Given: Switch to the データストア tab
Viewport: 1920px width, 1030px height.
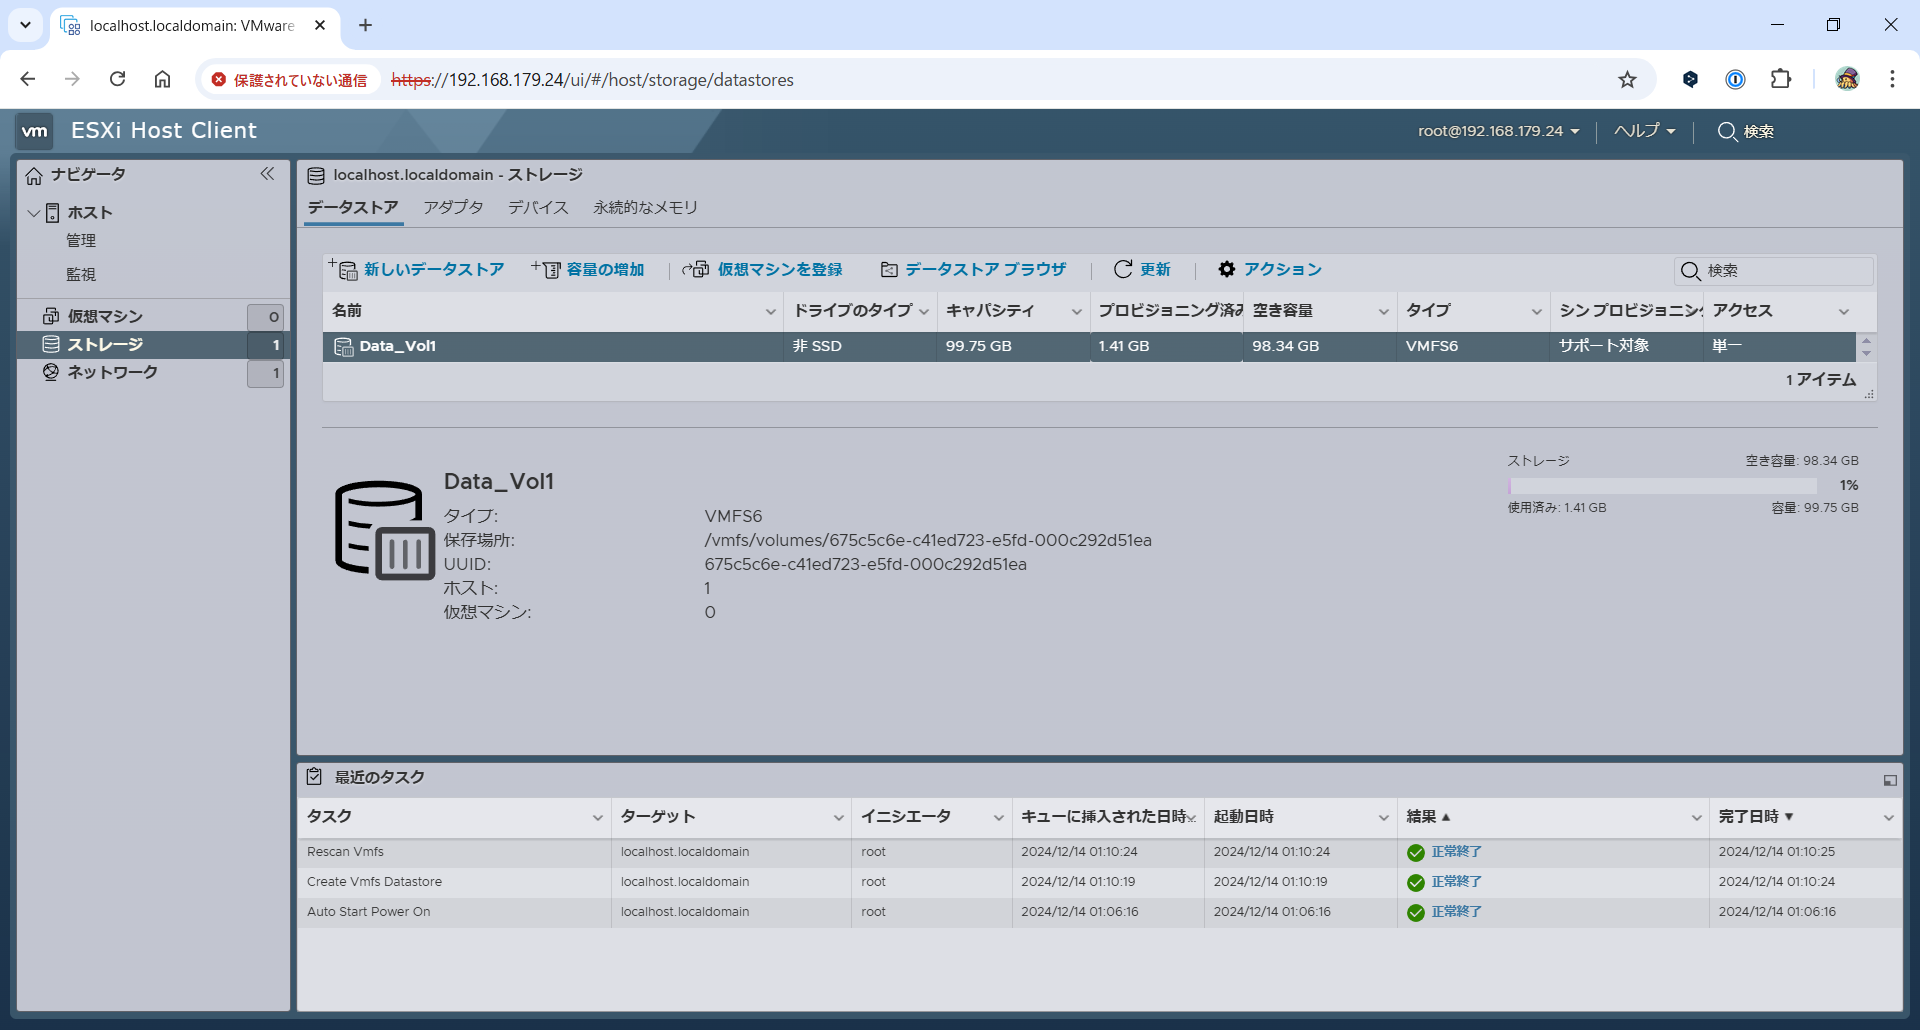Looking at the screenshot, I should tap(353, 208).
